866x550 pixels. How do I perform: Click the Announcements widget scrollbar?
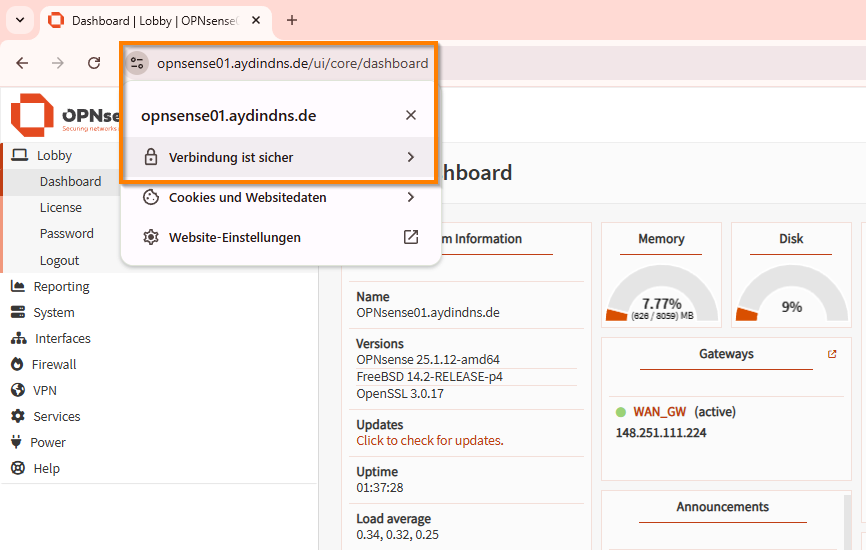point(847,522)
